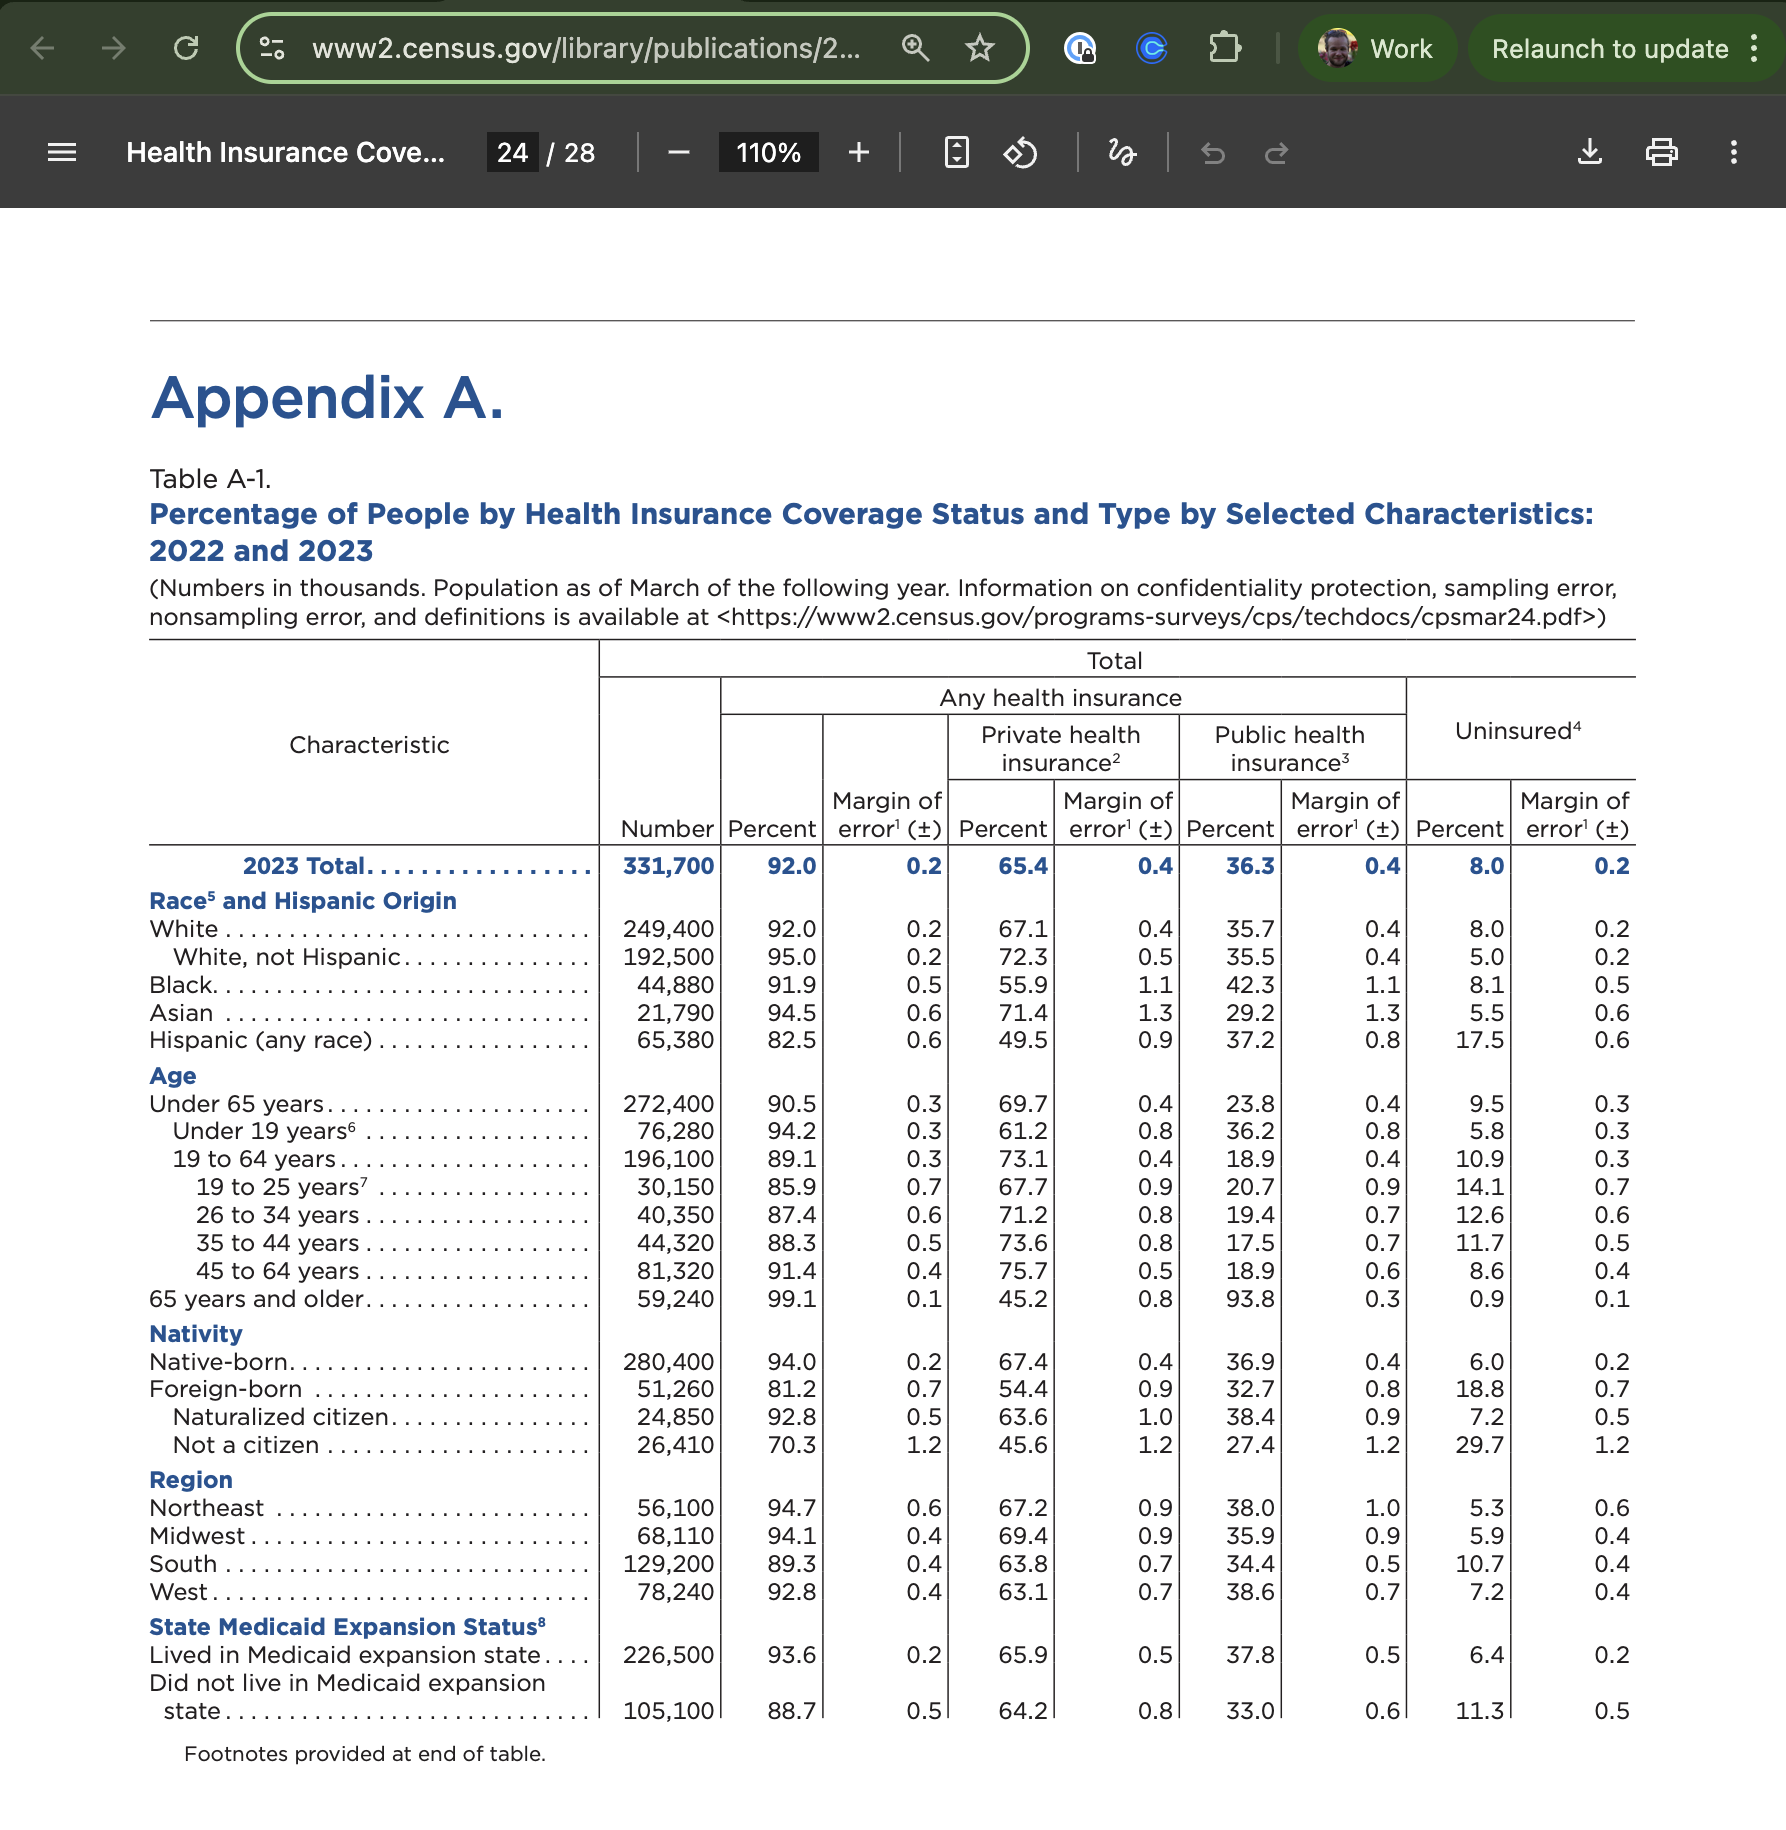
Task: Click the zoom magnifier icon in address bar
Action: [x=915, y=48]
